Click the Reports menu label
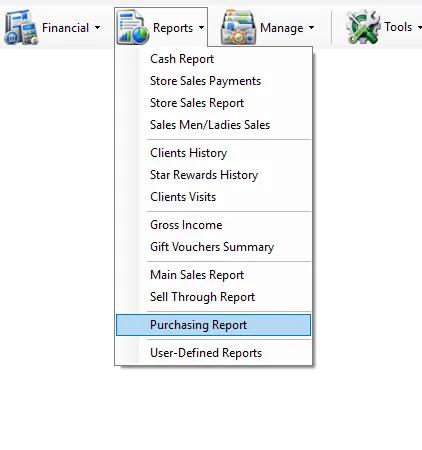 click(x=173, y=28)
